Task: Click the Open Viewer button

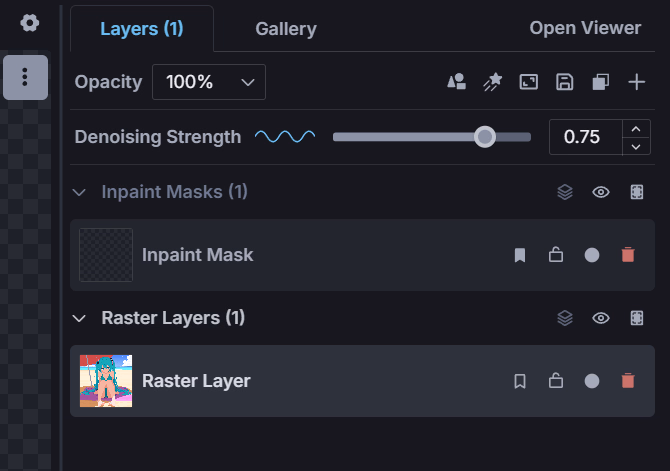Action: 585,28
